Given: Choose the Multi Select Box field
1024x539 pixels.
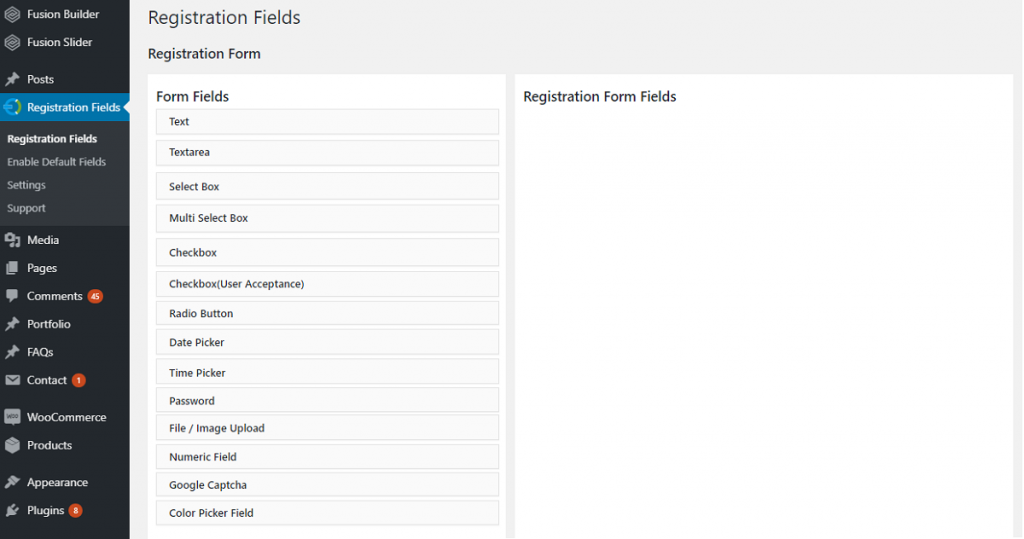Looking at the screenshot, I should (327, 218).
